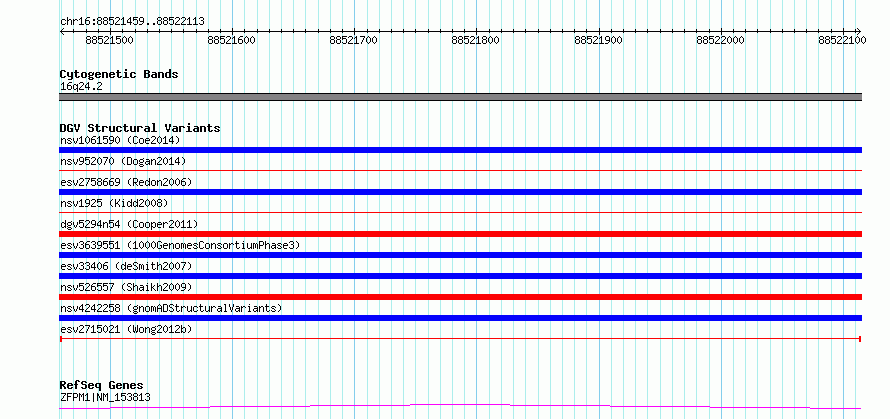Click the blue bar for esv33406
Viewport: 890px width, 419px height.
[460, 276]
